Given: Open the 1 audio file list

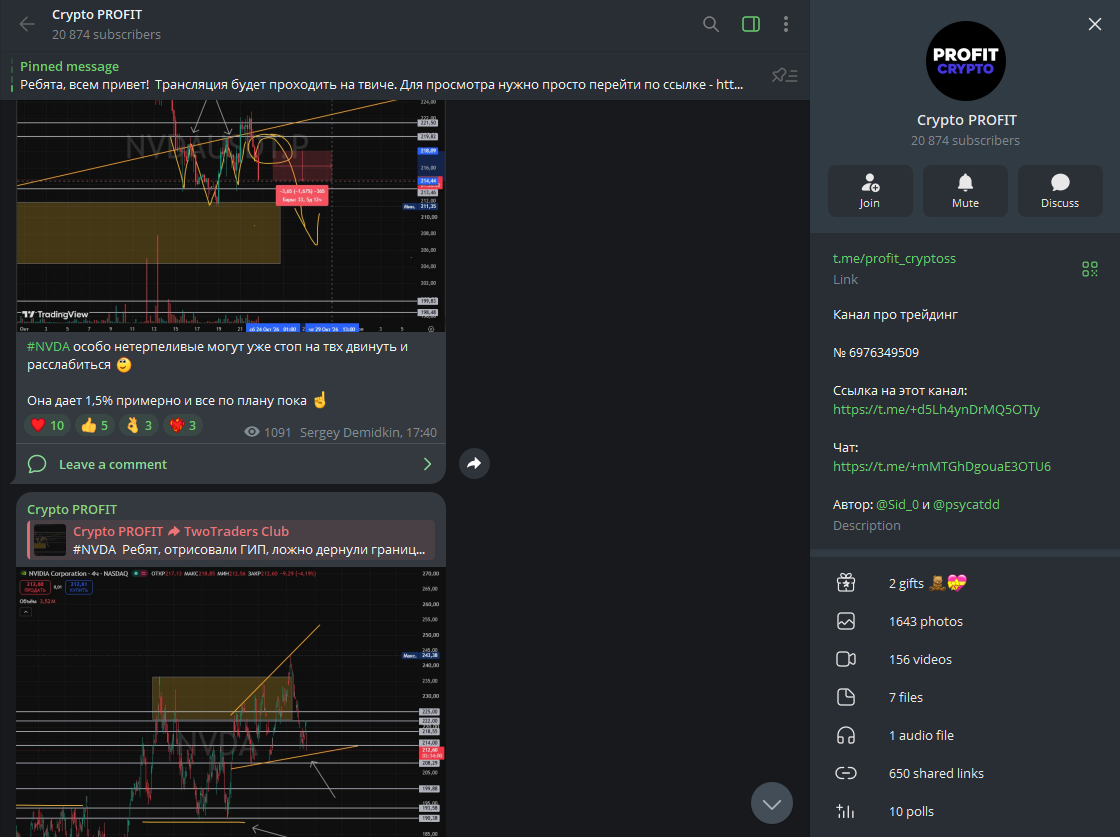Looking at the screenshot, I should [965, 735].
